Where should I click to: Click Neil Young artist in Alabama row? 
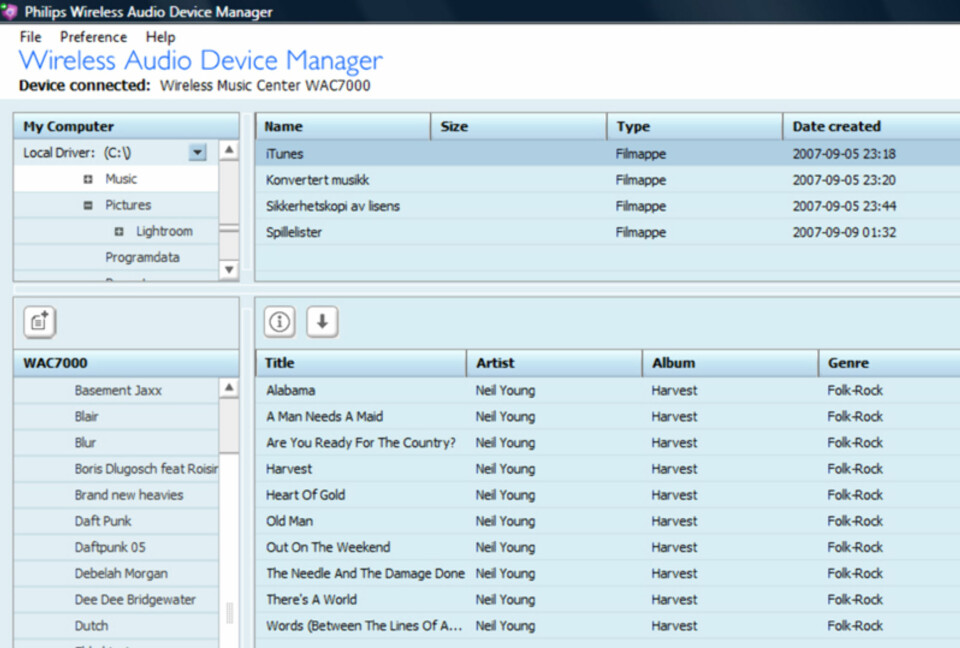(x=505, y=391)
